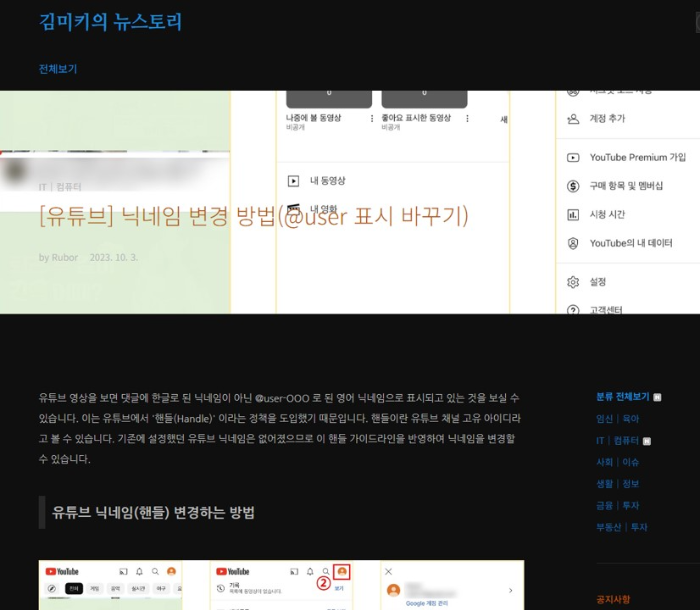
Task: Click the history clock icon beside 기록
Action: point(221,588)
